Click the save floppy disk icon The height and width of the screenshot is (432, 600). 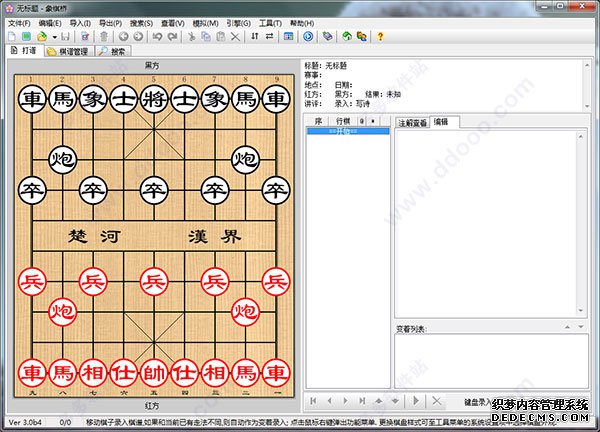coord(65,37)
